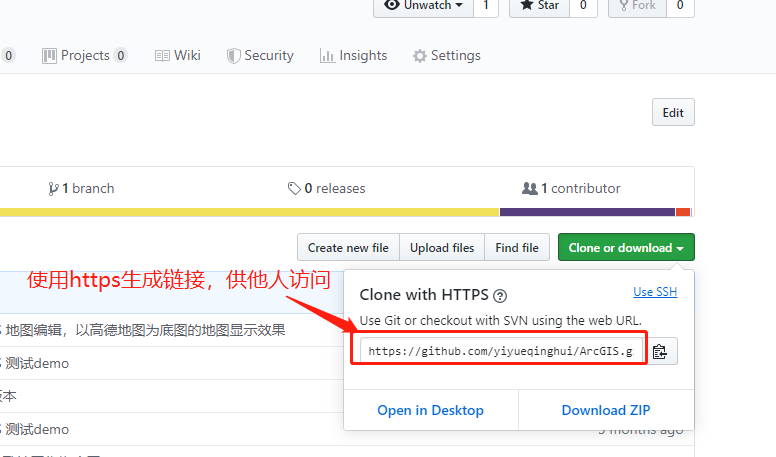The image size is (776, 457).
Task: Click Edit repository description button
Action: click(x=673, y=112)
